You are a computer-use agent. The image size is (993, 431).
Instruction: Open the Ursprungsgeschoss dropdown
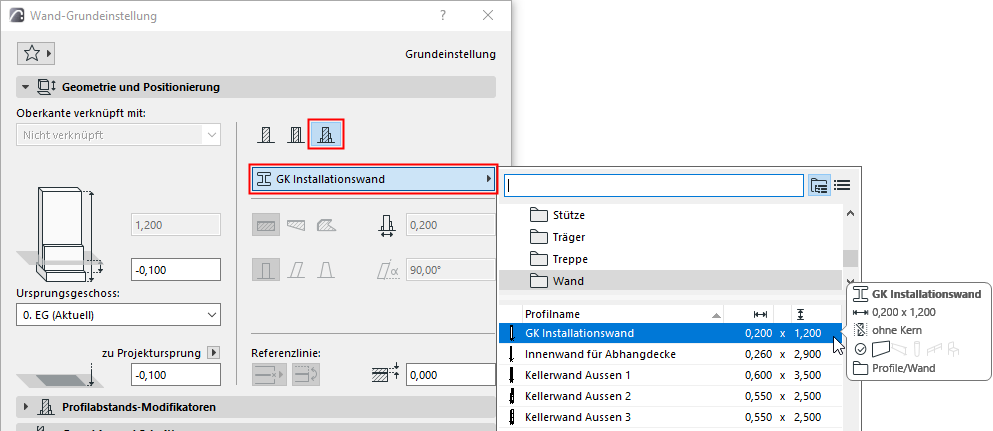coord(119,316)
